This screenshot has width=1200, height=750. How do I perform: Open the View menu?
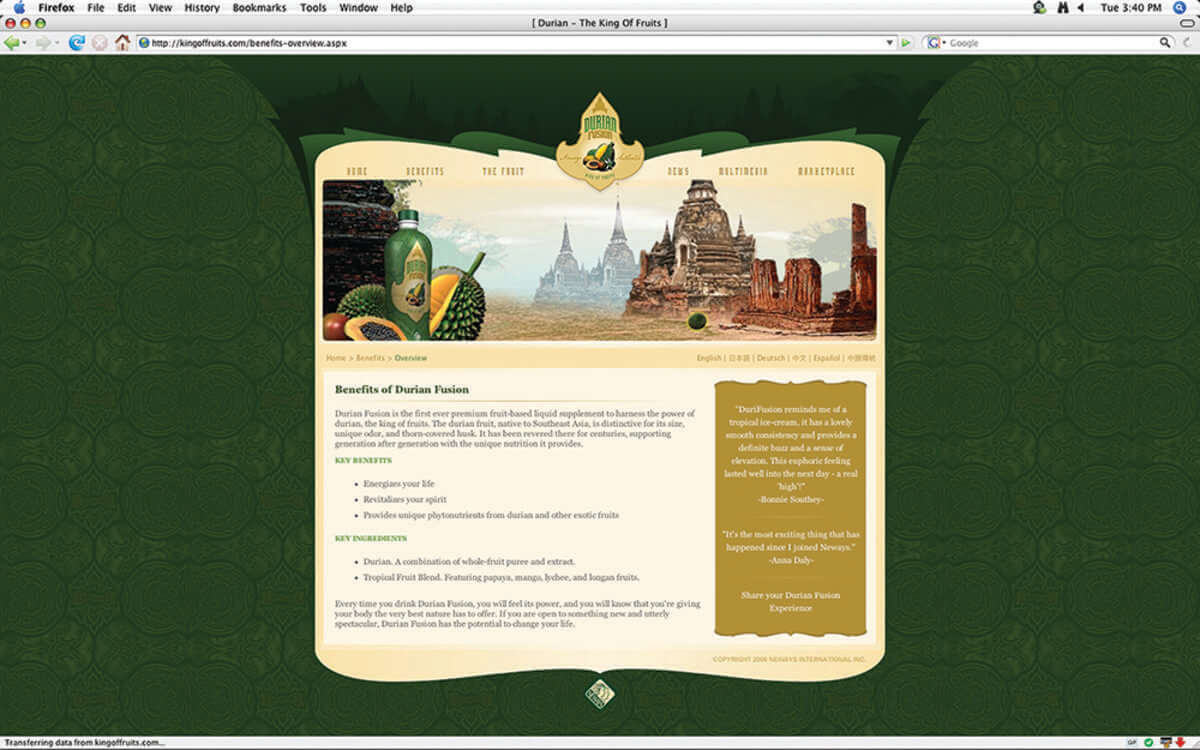point(160,7)
